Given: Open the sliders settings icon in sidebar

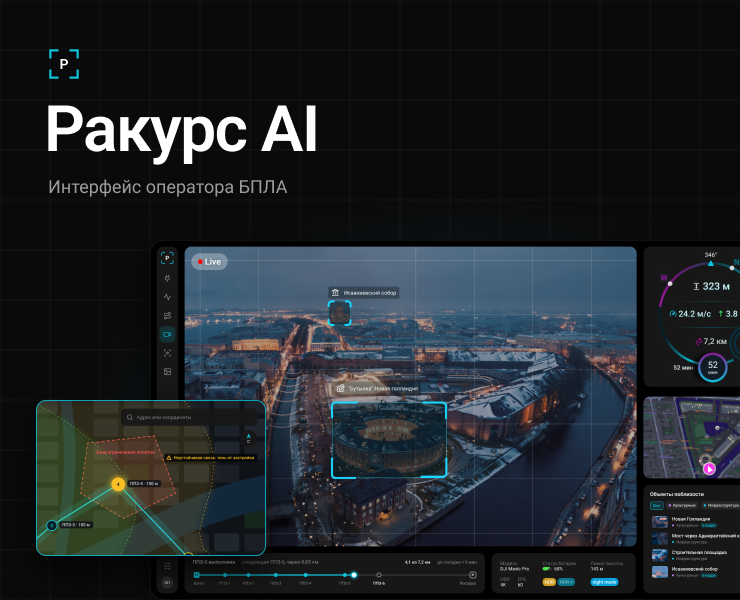Looking at the screenshot, I should tap(167, 566).
